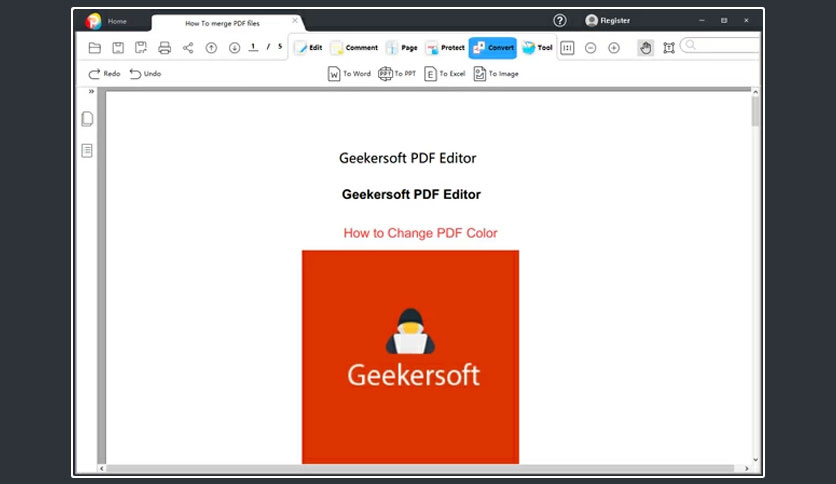Image resolution: width=836 pixels, height=484 pixels.
Task: Select the Hand tool
Action: click(645, 48)
